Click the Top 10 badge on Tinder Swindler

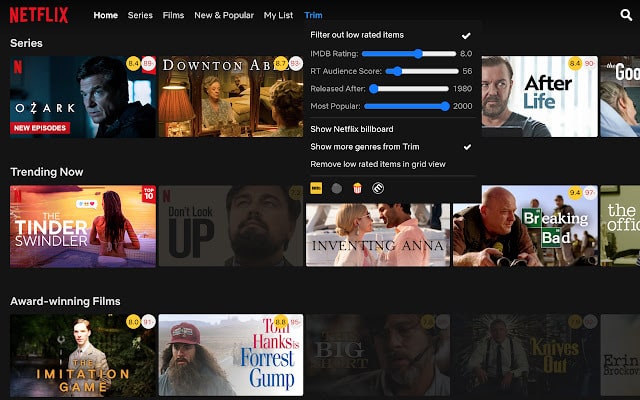pyautogui.click(x=149, y=194)
